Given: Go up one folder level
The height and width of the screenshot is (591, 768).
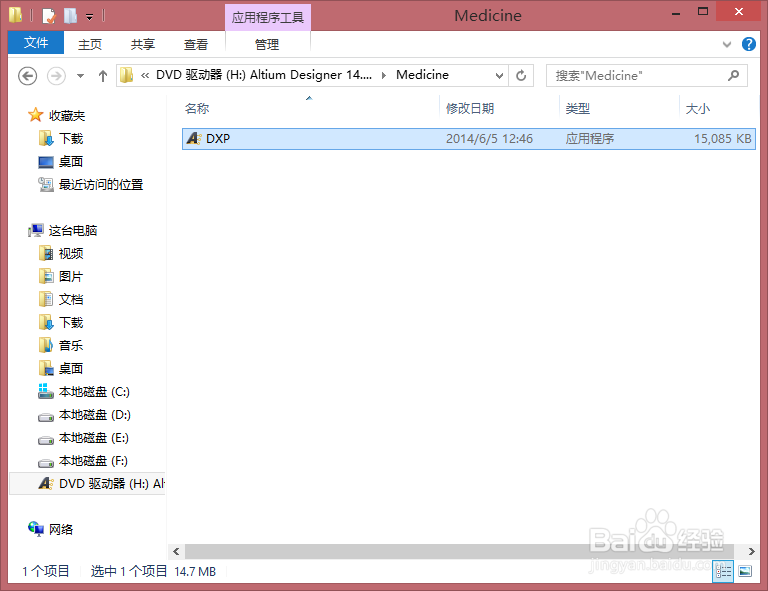Looking at the screenshot, I should 102,76.
